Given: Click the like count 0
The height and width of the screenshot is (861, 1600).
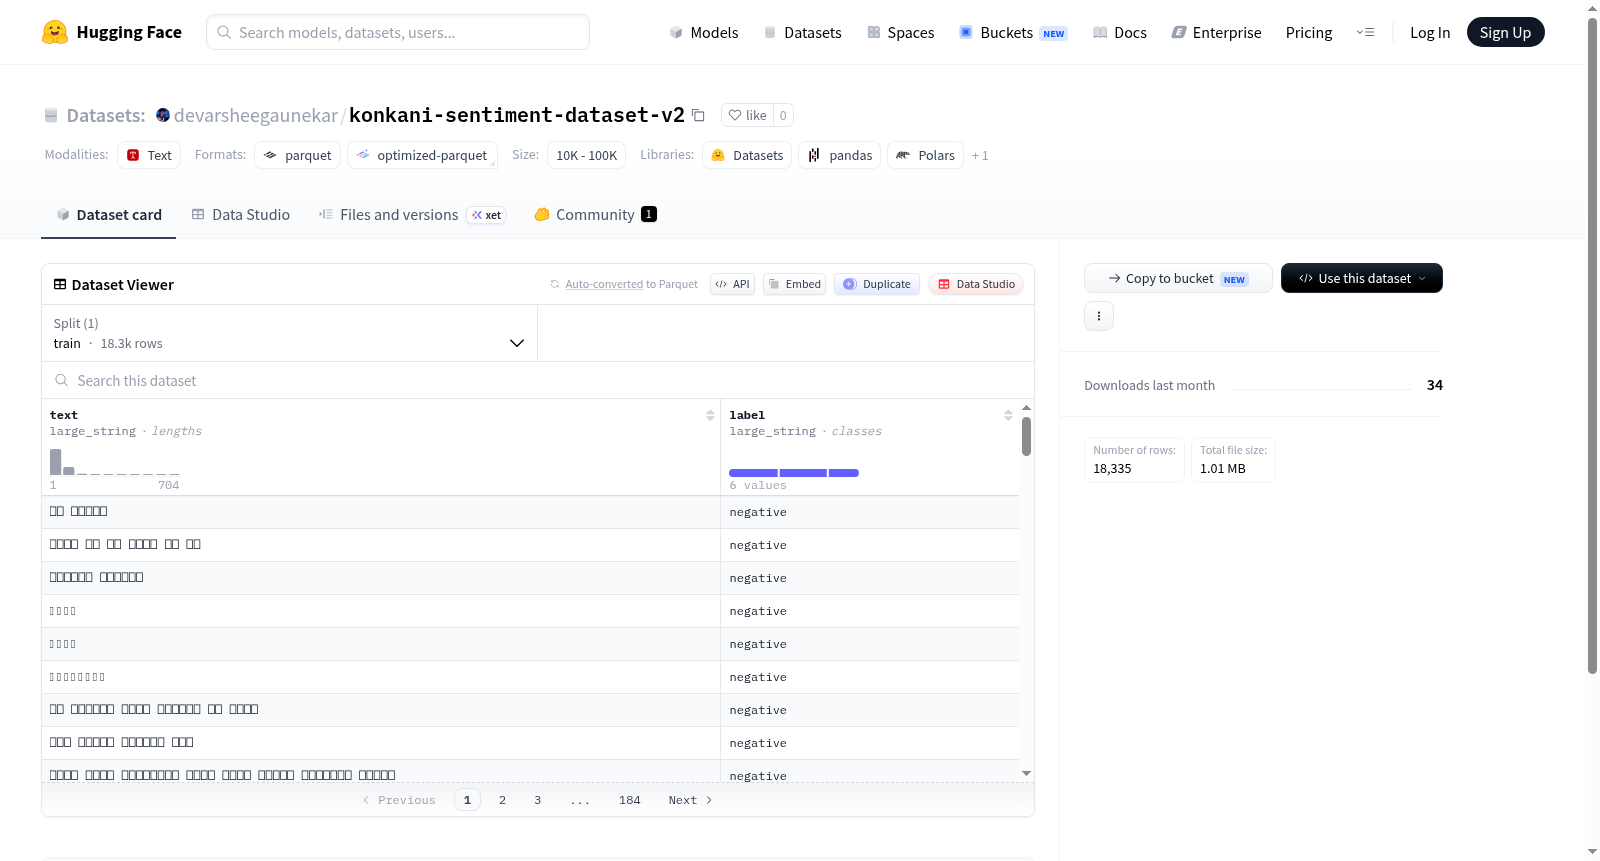Looking at the screenshot, I should click(783, 115).
